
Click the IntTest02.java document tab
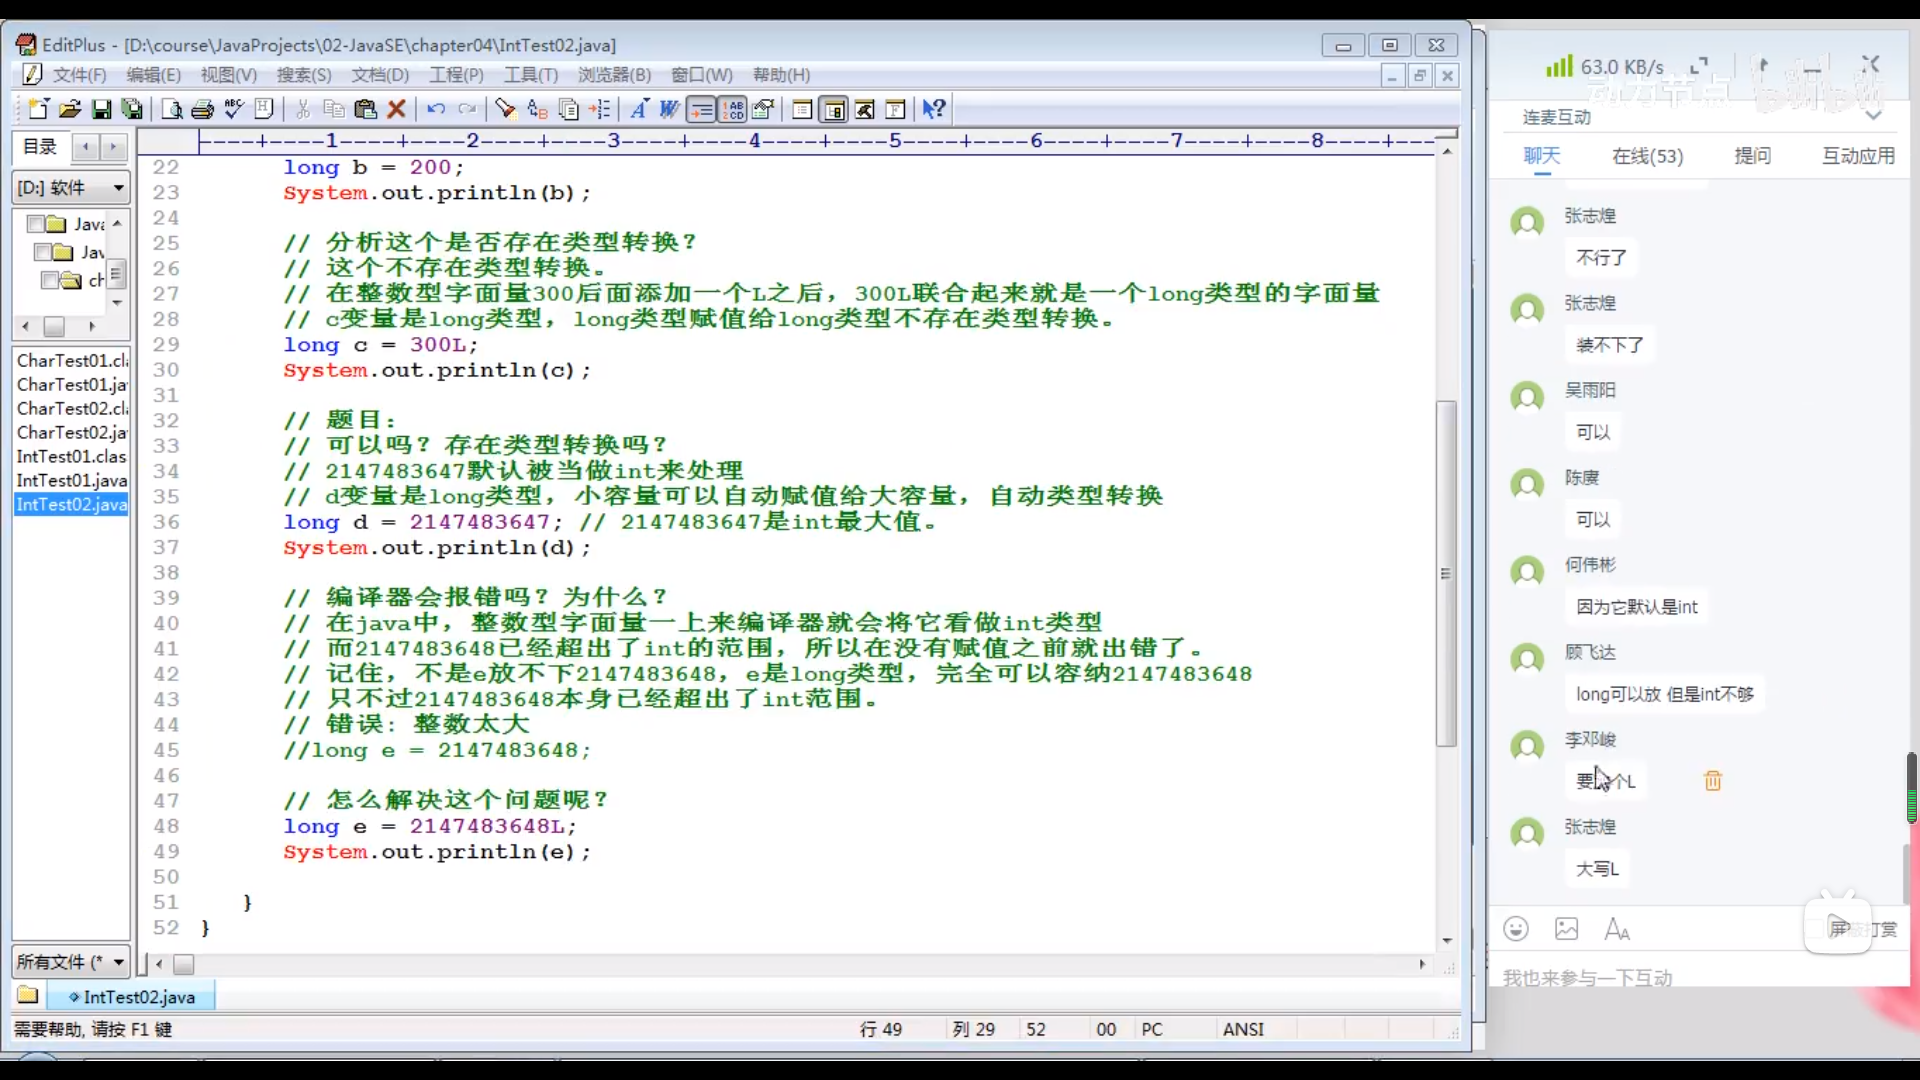[138, 997]
